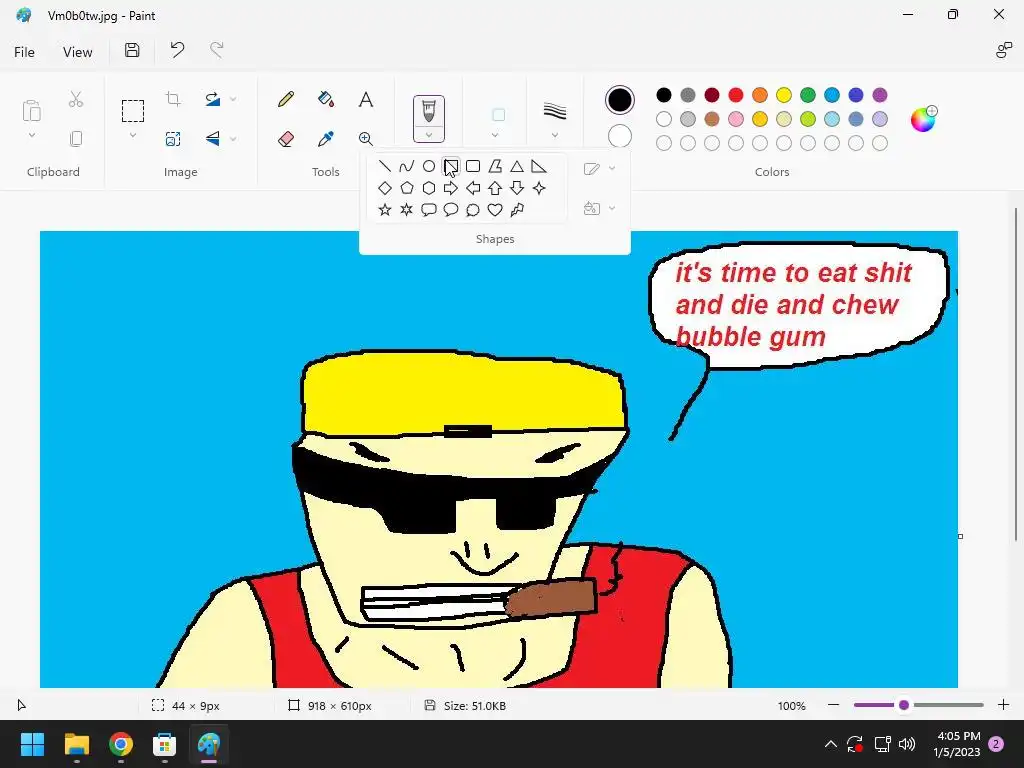Choose the Right arrow shape
The height and width of the screenshot is (768, 1024).
[x=451, y=188]
